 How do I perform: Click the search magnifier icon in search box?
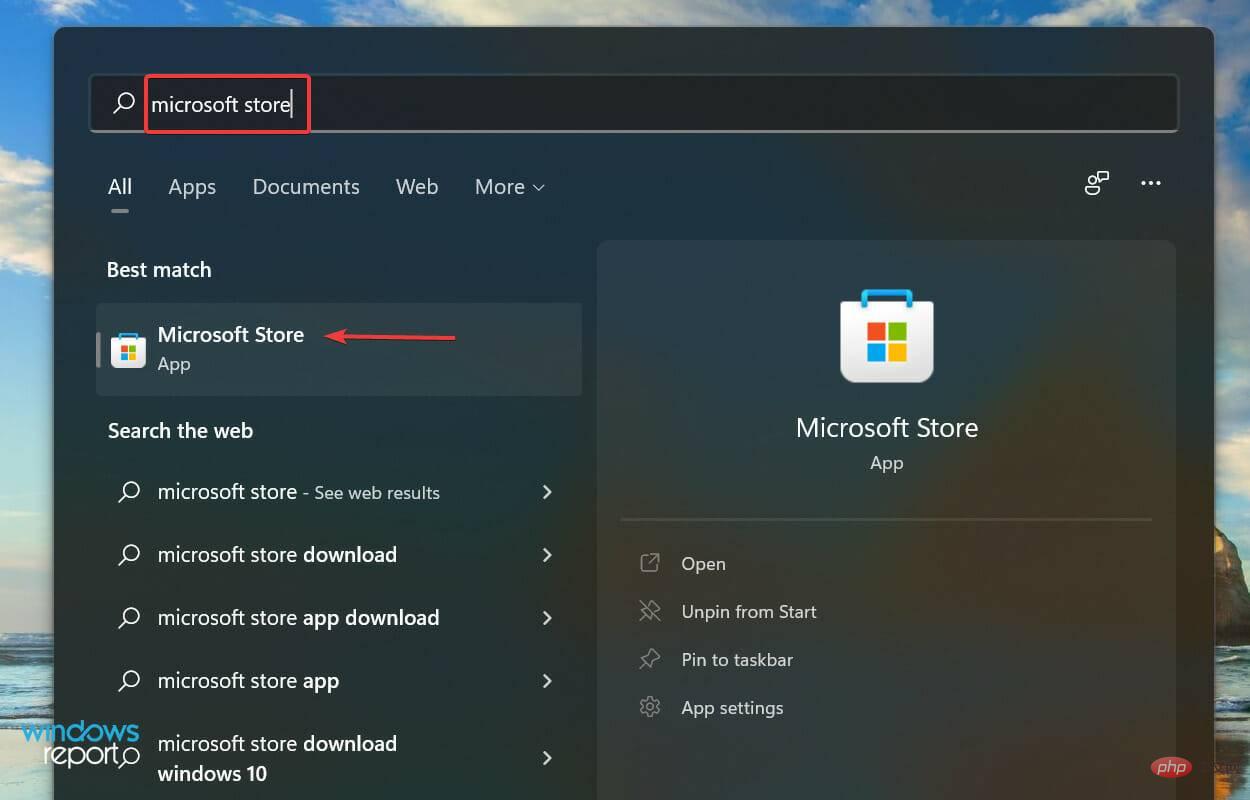(x=122, y=104)
